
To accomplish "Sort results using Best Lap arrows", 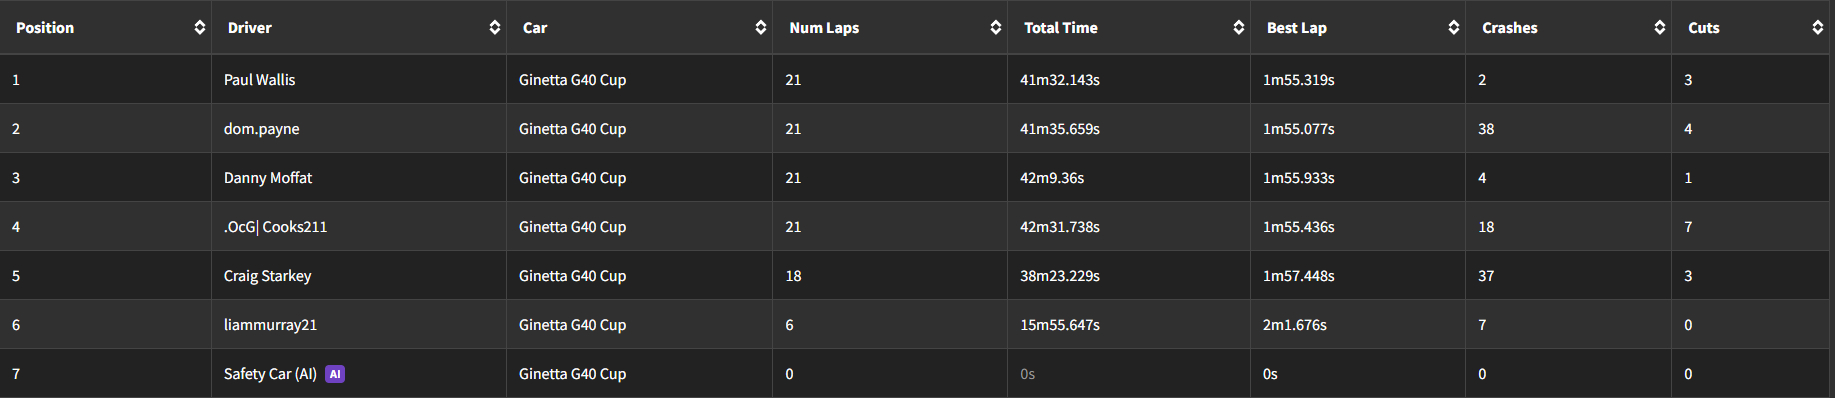I will (x=1454, y=28).
